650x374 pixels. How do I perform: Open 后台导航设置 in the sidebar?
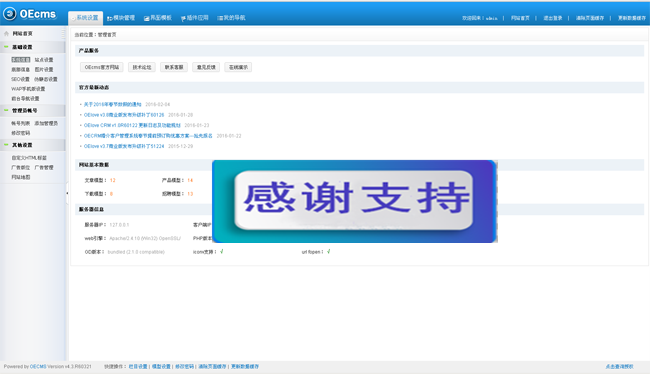pyautogui.click(x=25, y=99)
